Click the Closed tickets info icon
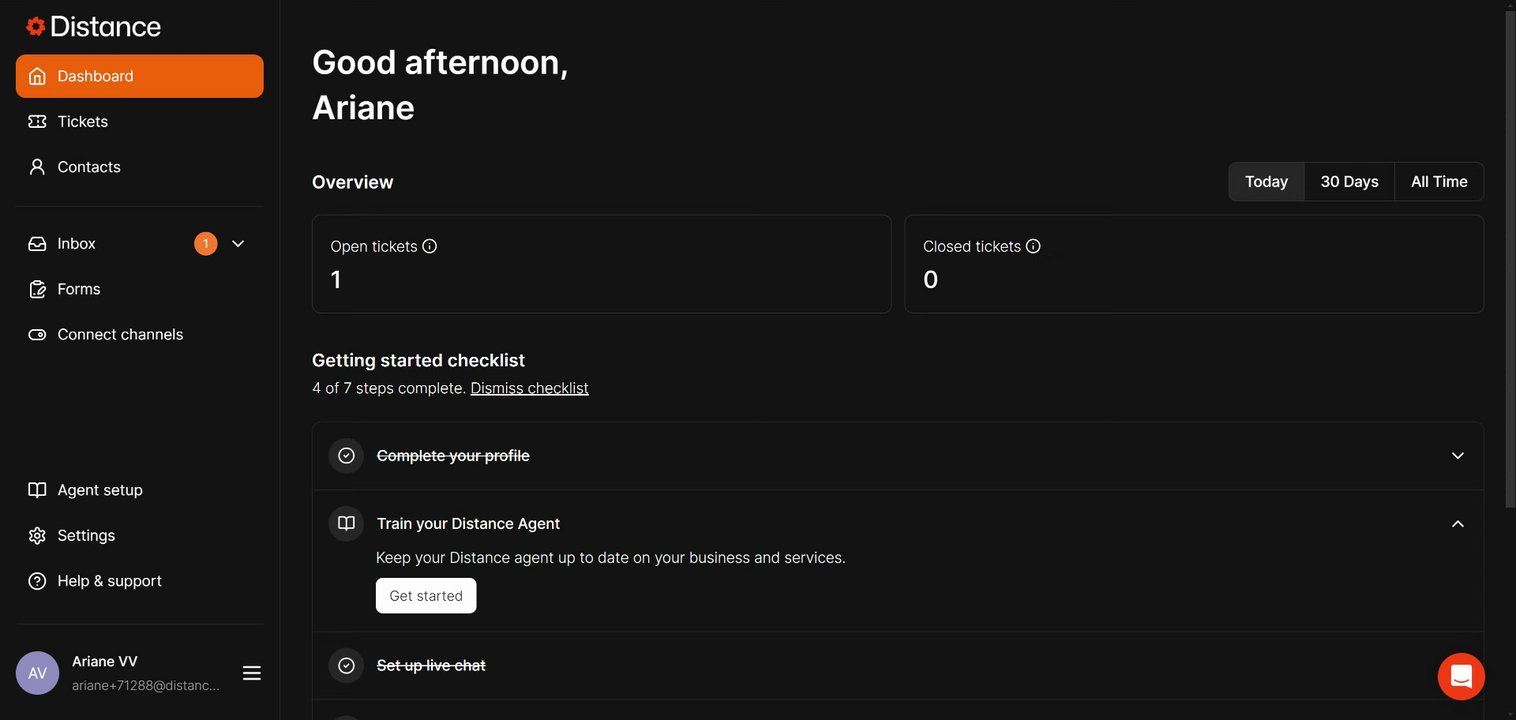This screenshot has width=1516, height=720. pyautogui.click(x=1033, y=246)
